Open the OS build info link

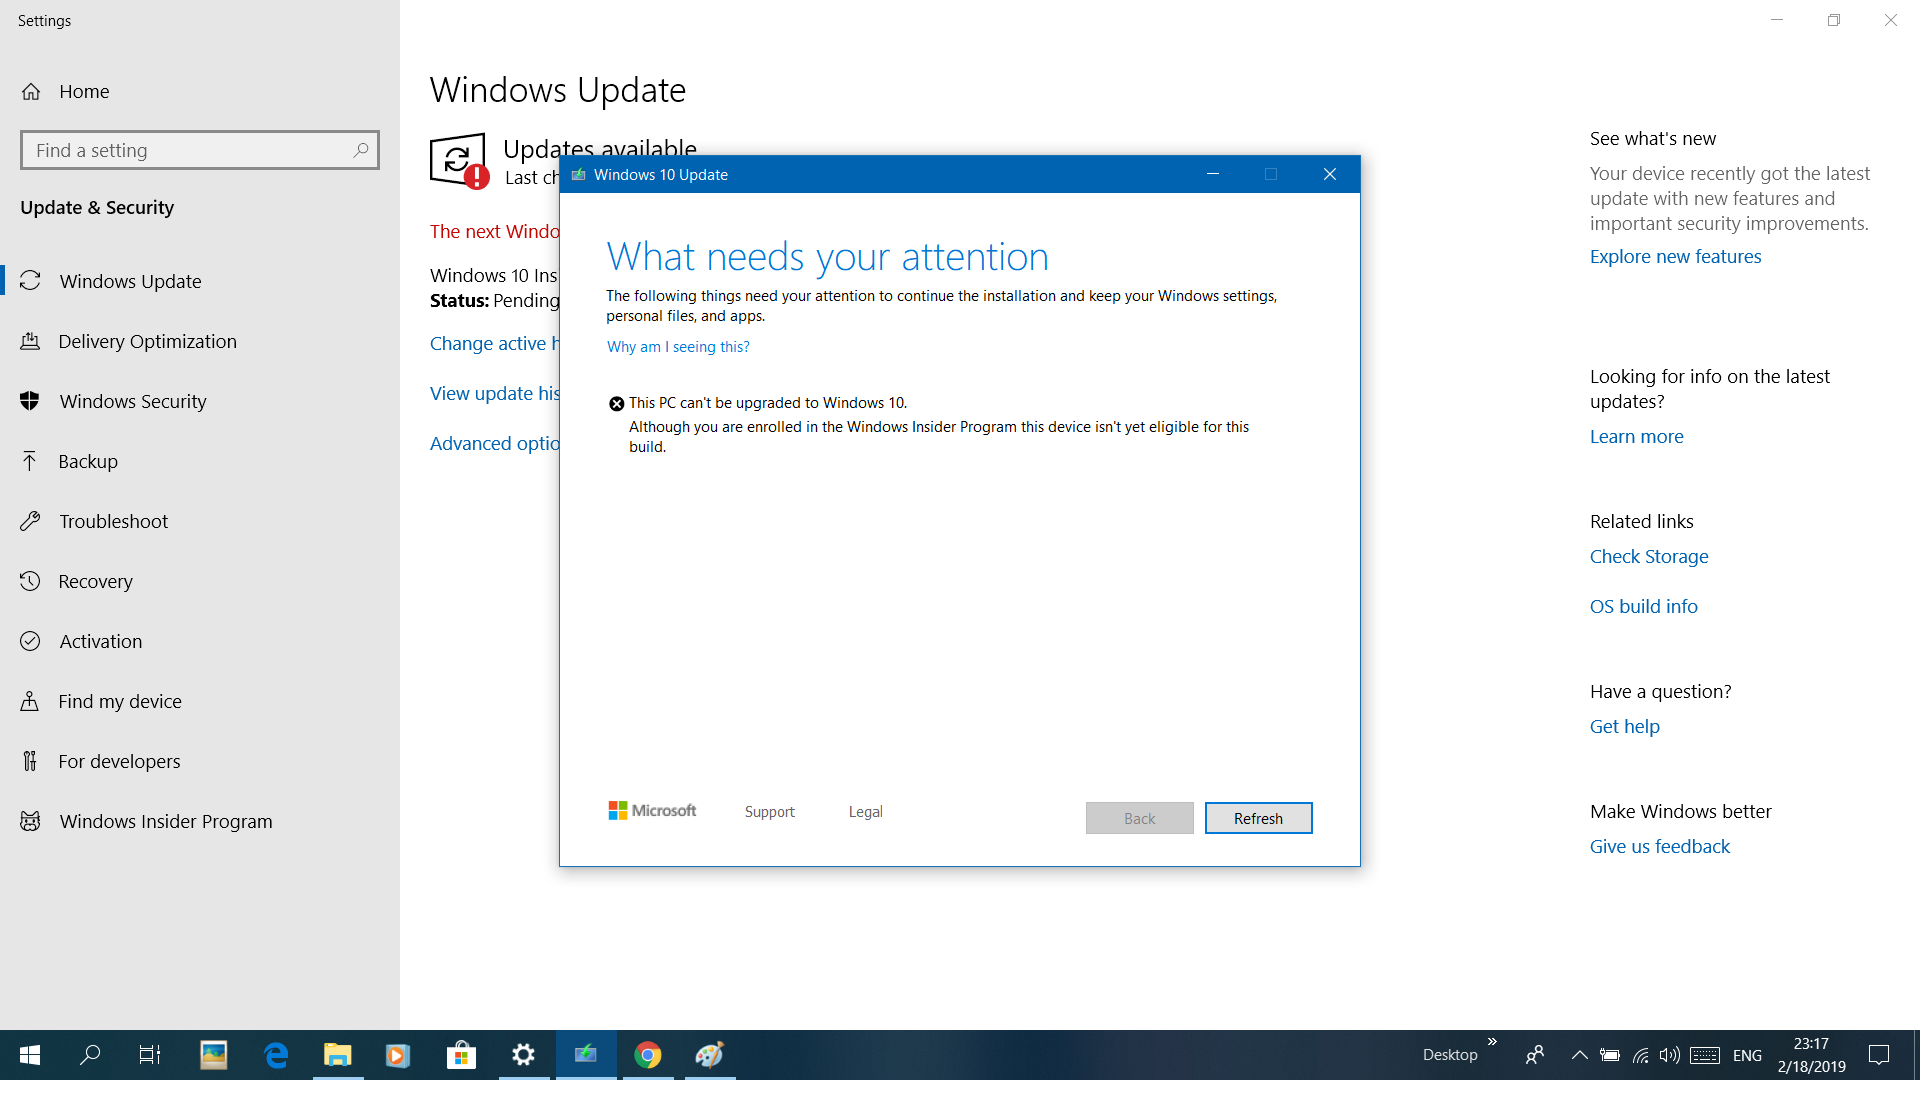pos(1643,607)
